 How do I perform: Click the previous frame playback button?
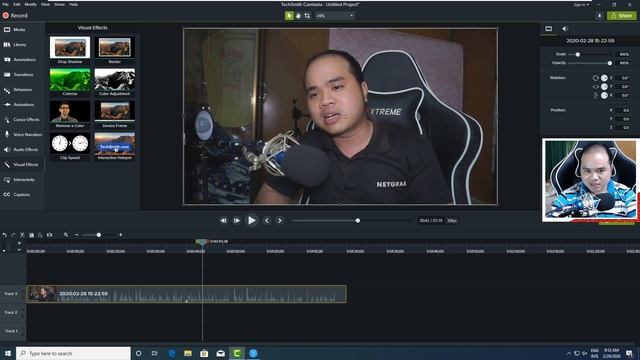pos(223,220)
